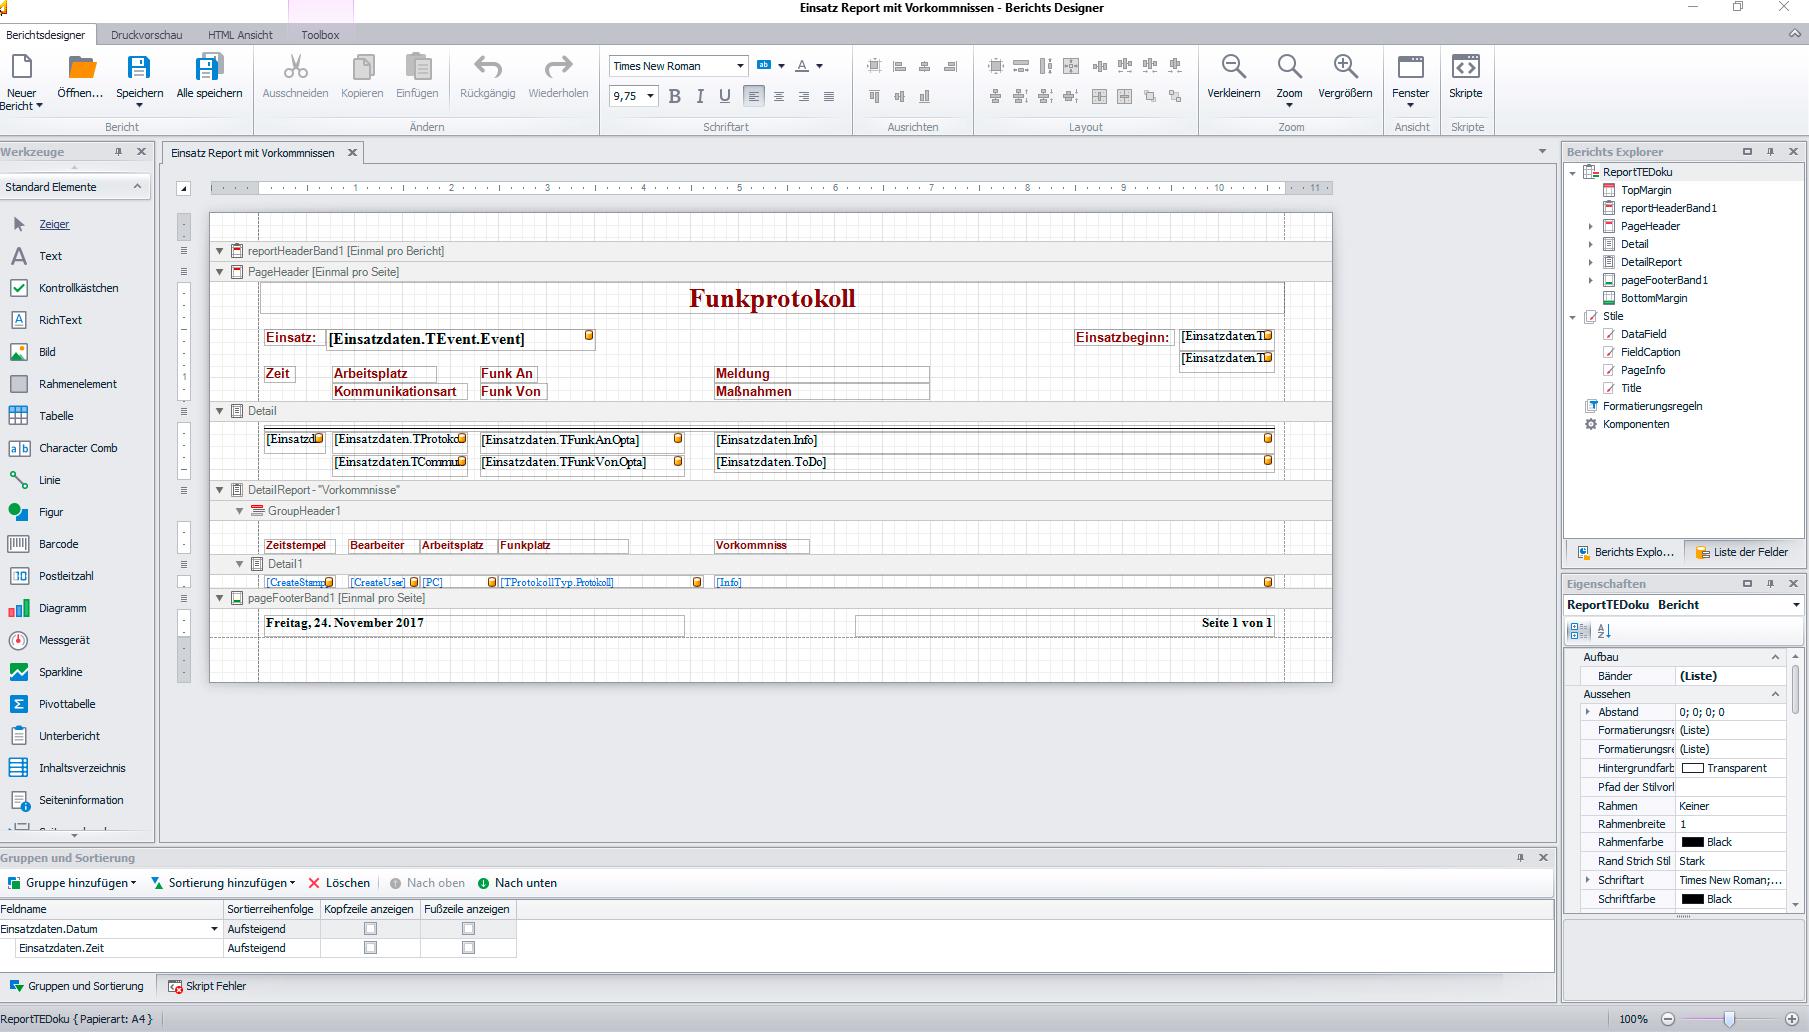Collapse the PageHeader band

point(220,272)
